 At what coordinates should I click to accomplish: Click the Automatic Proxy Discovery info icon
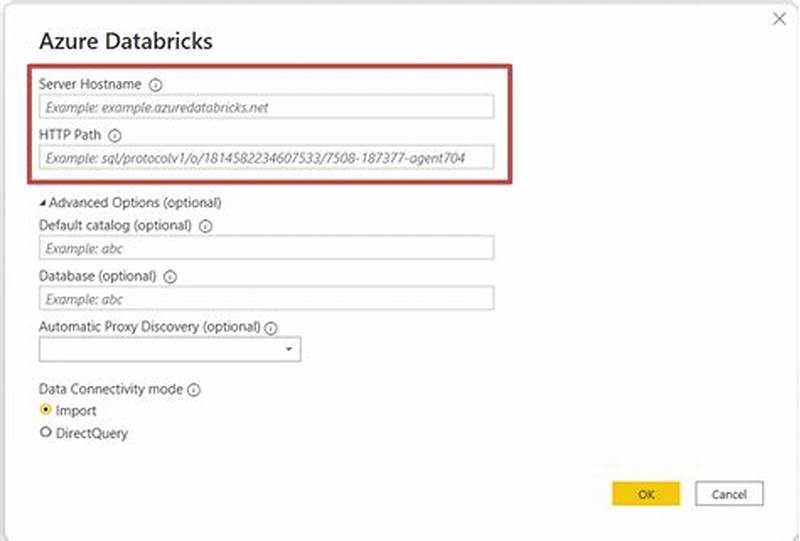[x=271, y=328]
